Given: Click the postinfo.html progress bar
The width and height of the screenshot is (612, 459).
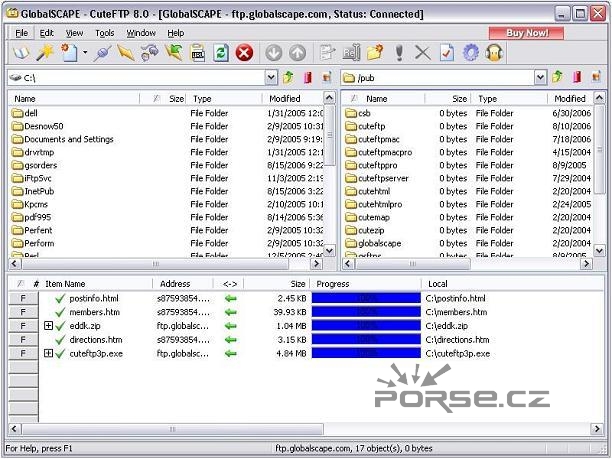Looking at the screenshot, I should click(x=366, y=298).
